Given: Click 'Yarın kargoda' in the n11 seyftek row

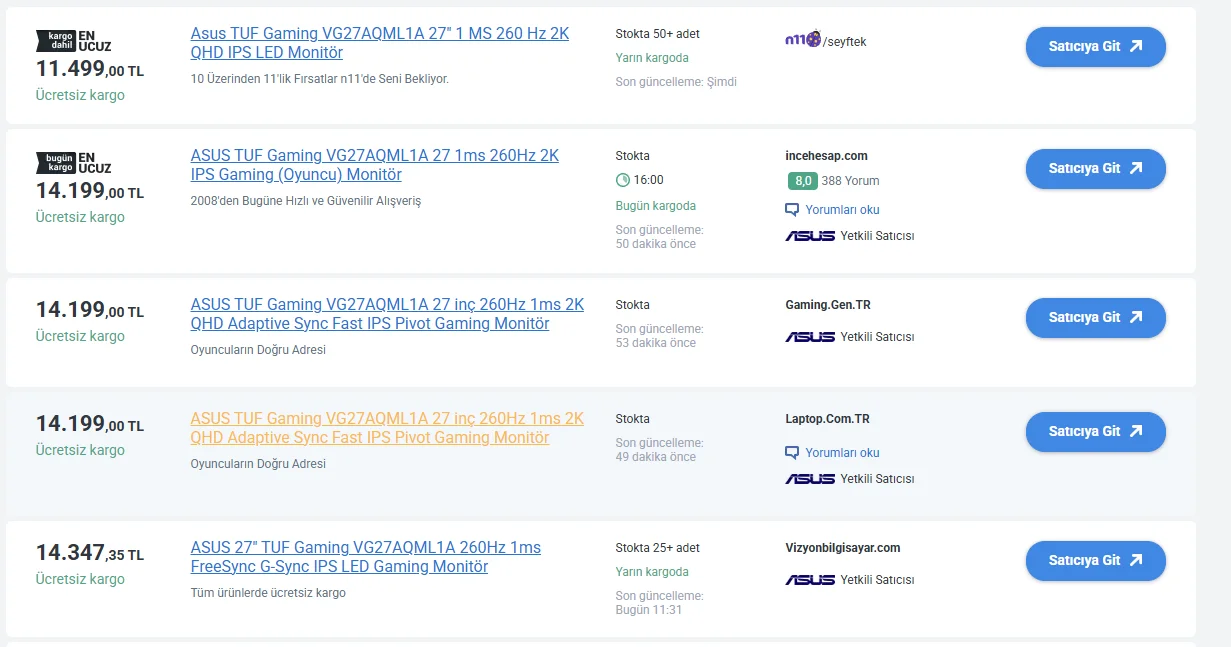Looking at the screenshot, I should 652,58.
